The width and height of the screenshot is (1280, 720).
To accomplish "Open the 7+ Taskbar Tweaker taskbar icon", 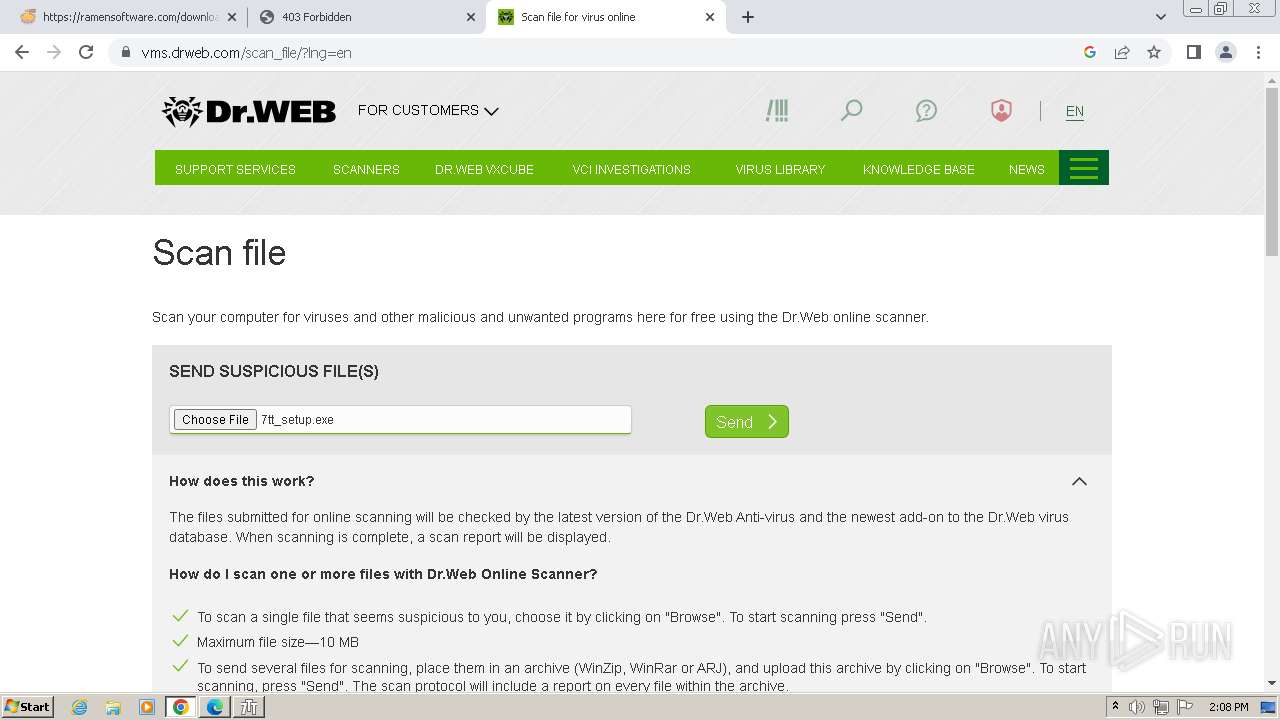I will click(249, 707).
